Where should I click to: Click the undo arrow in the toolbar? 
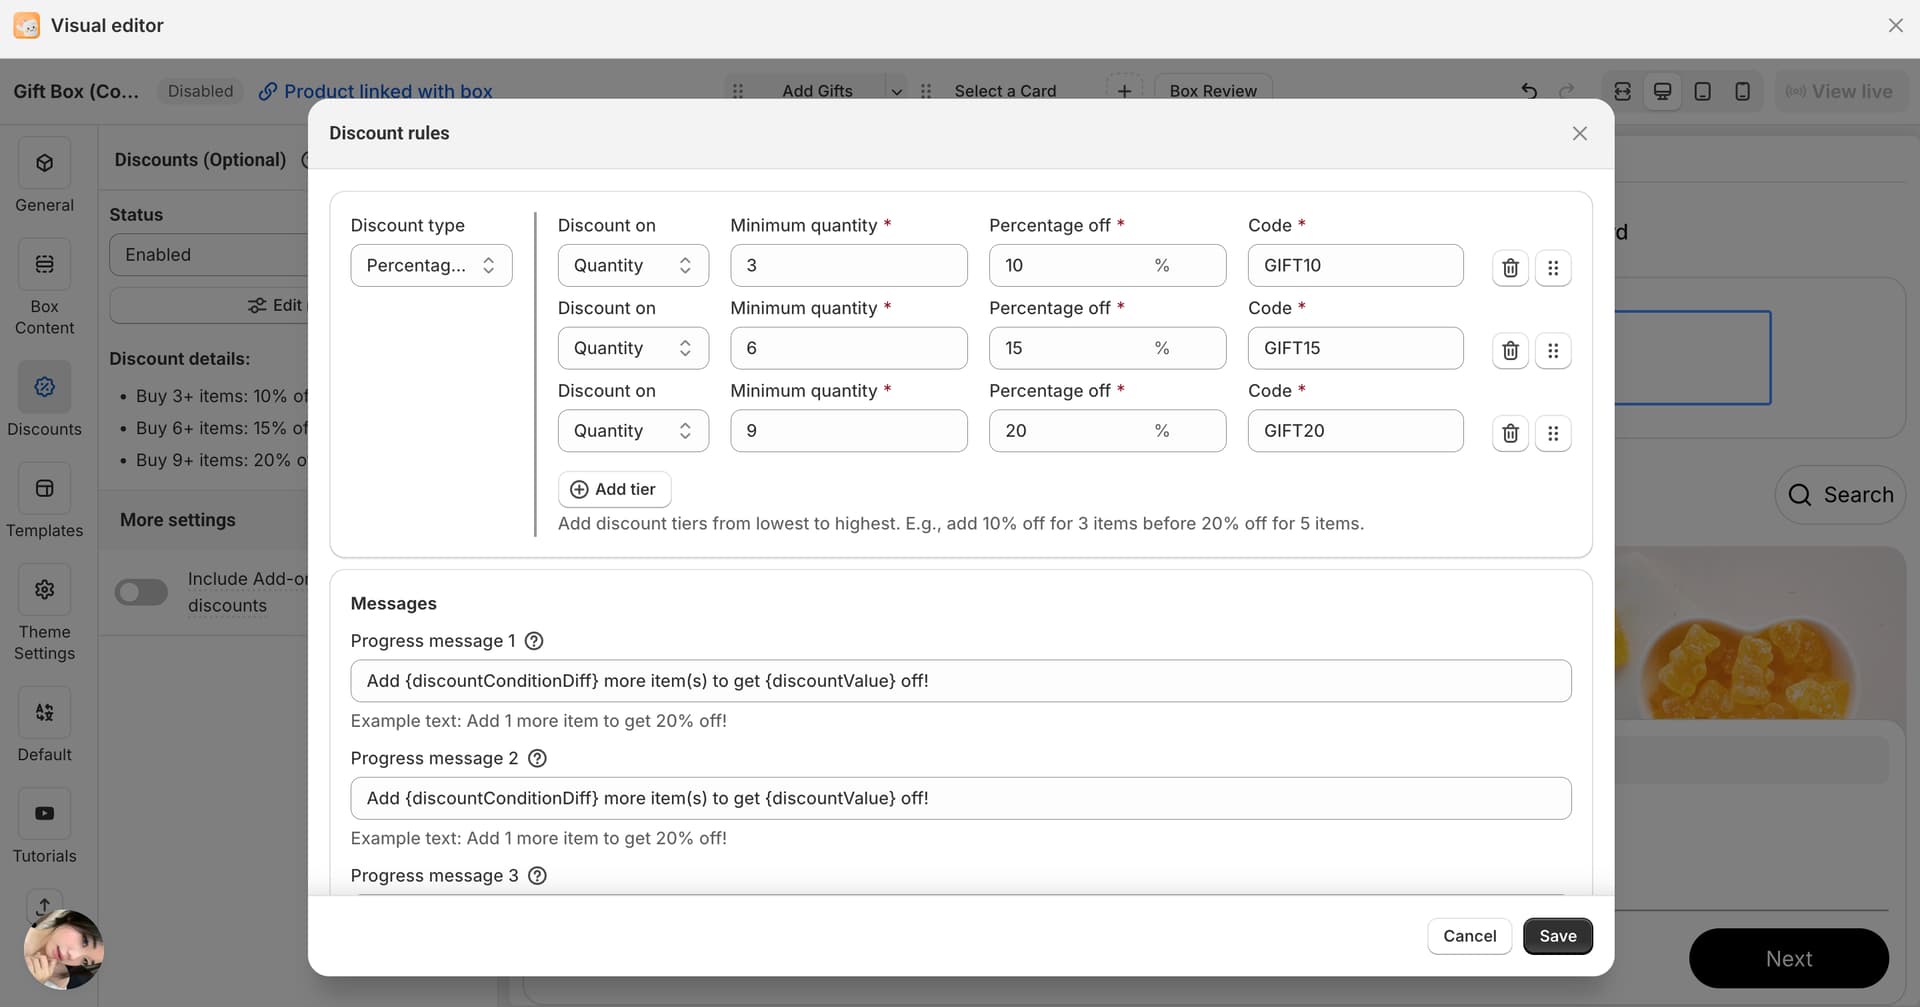click(1529, 91)
